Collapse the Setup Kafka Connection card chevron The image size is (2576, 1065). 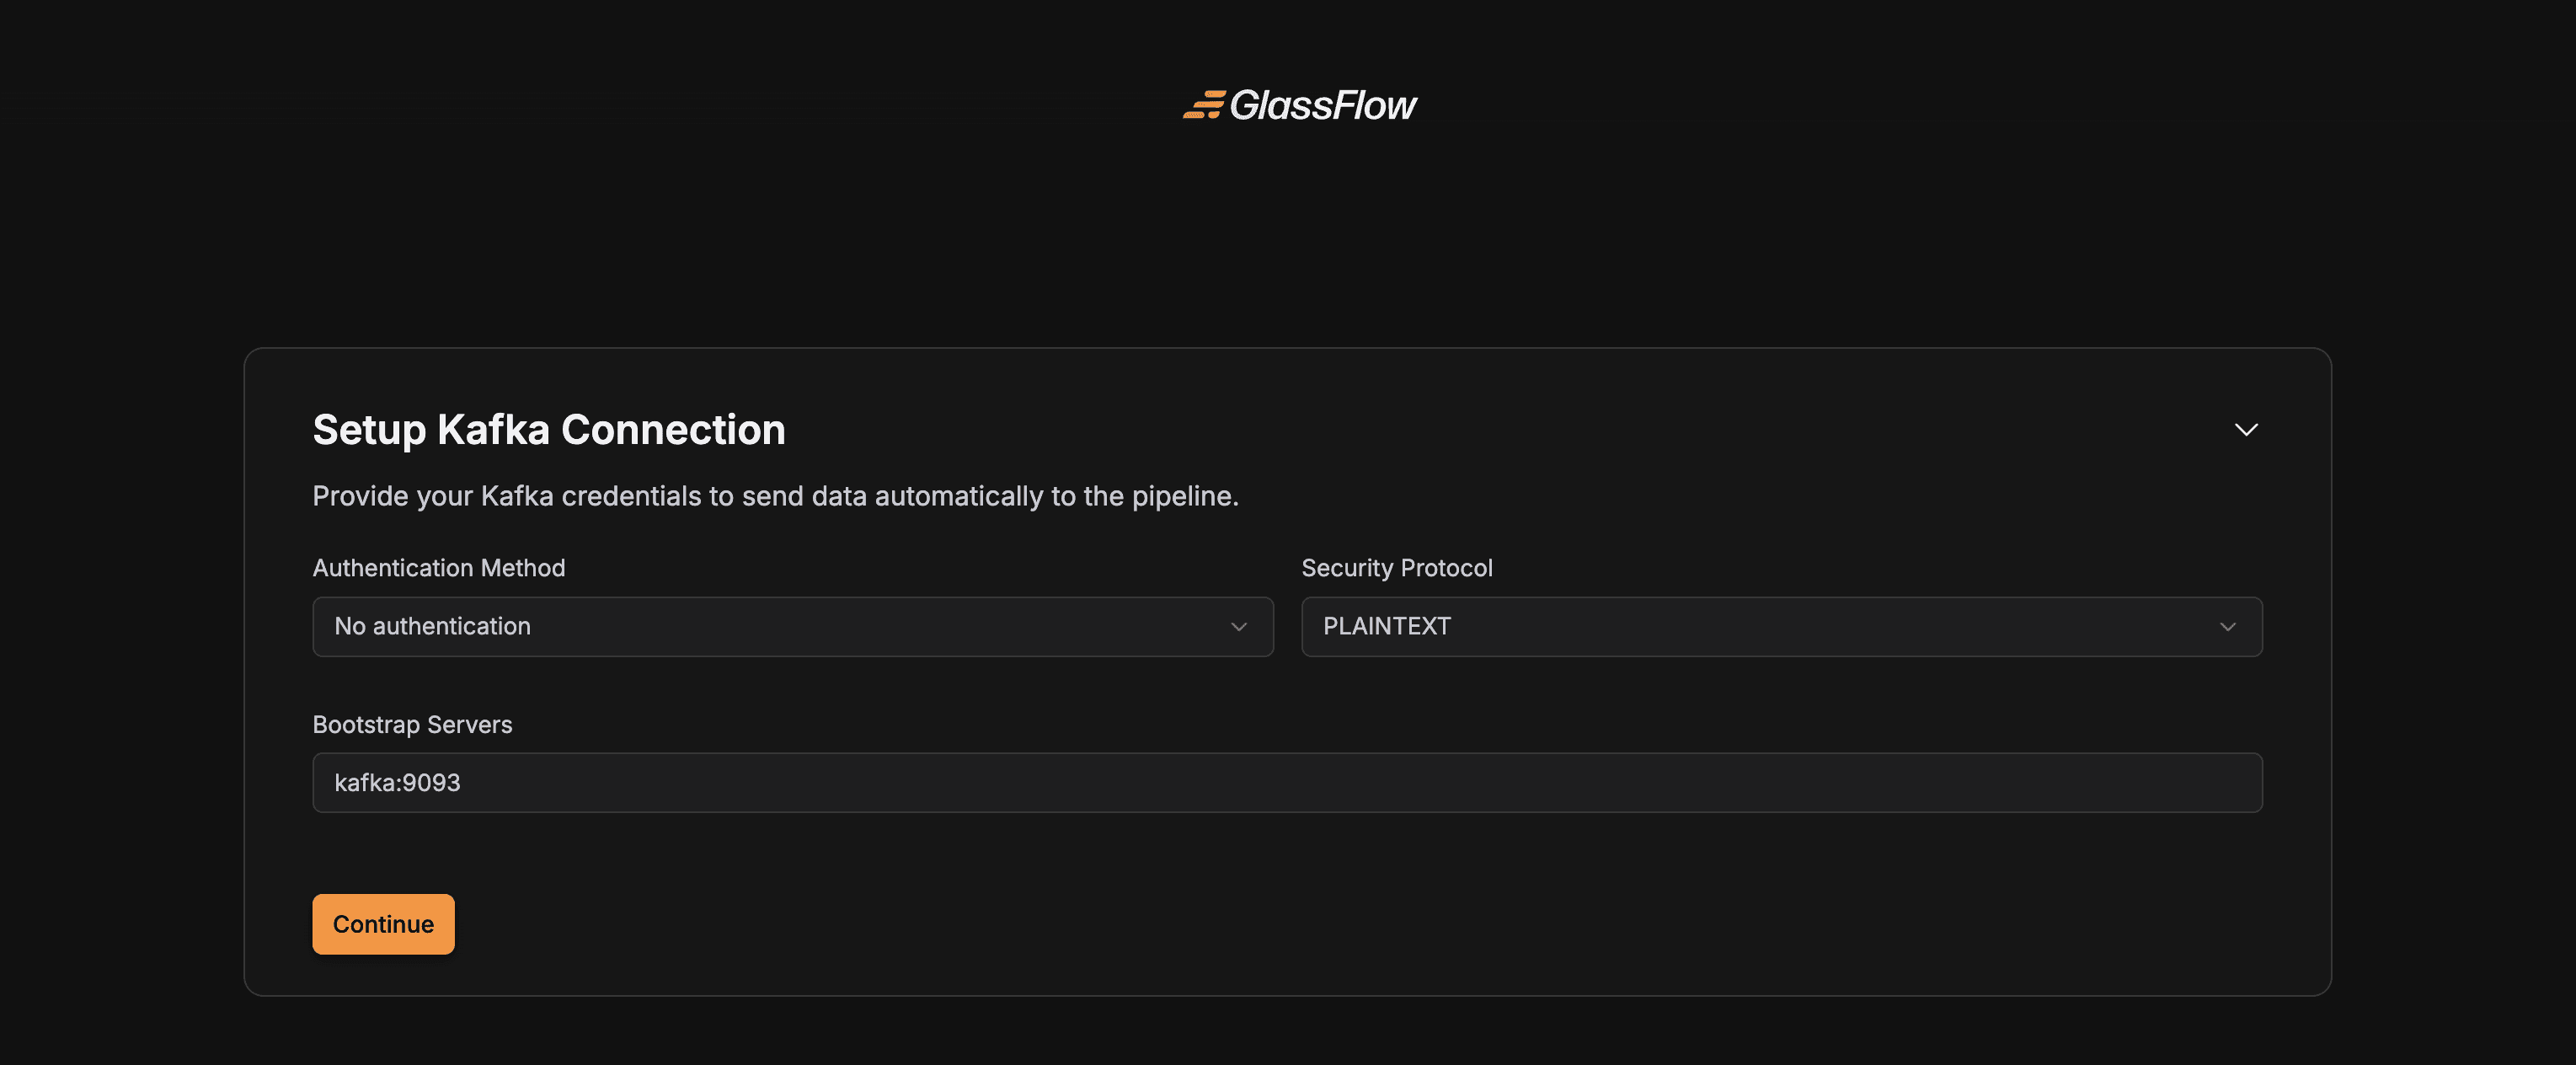click(x=2246, y=430)
